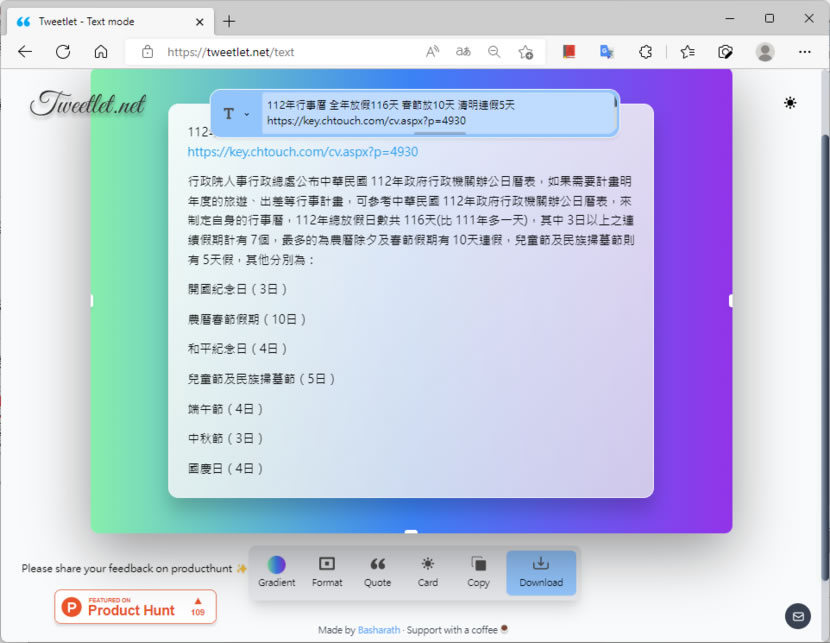The image size is (830, 643).
Task: Click the address bar URL
Action: point(230,52)
